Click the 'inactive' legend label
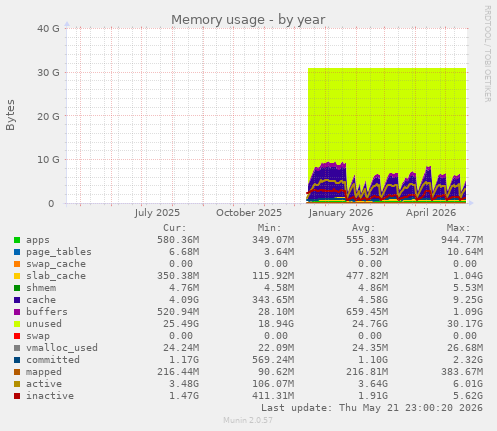The height and width of the screenshot is (431, 497). coord(50,396)
